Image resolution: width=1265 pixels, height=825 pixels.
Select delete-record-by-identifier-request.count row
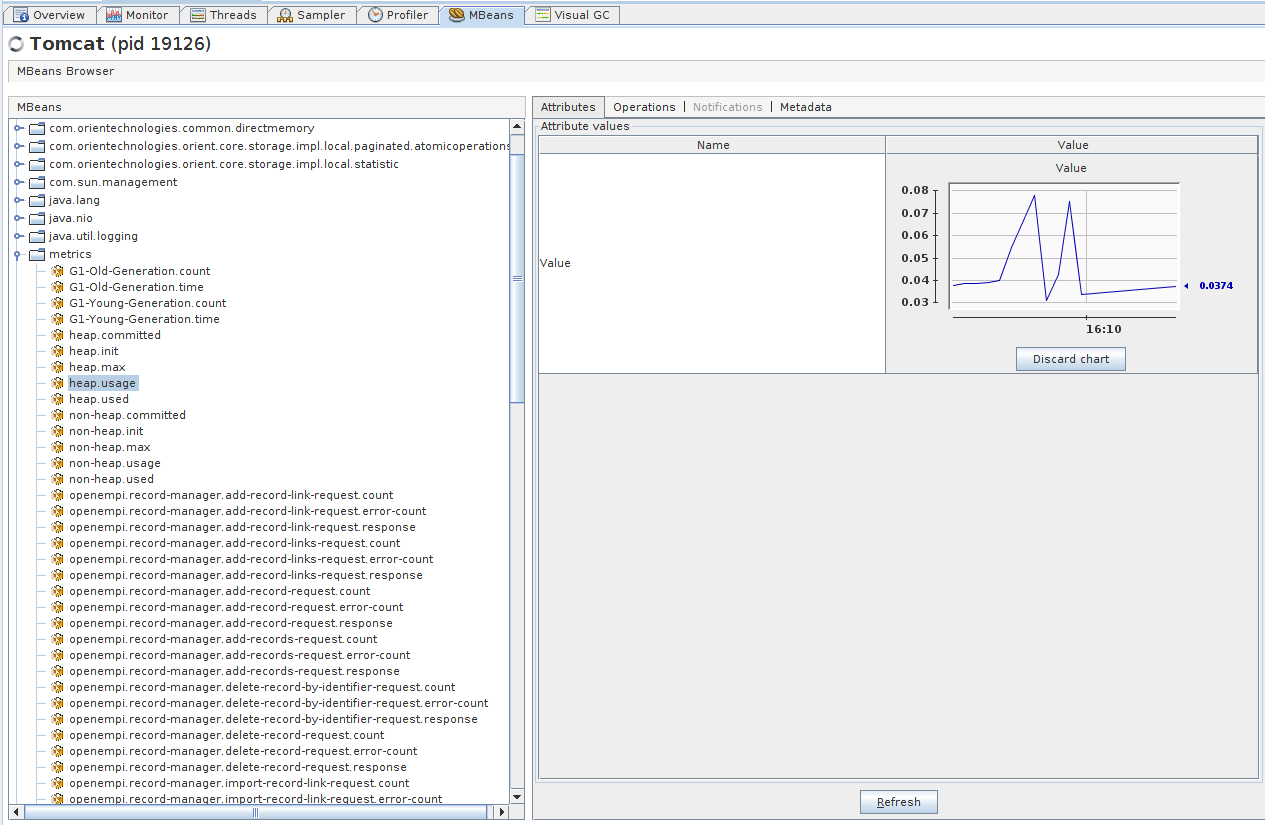tap(262, 687)
